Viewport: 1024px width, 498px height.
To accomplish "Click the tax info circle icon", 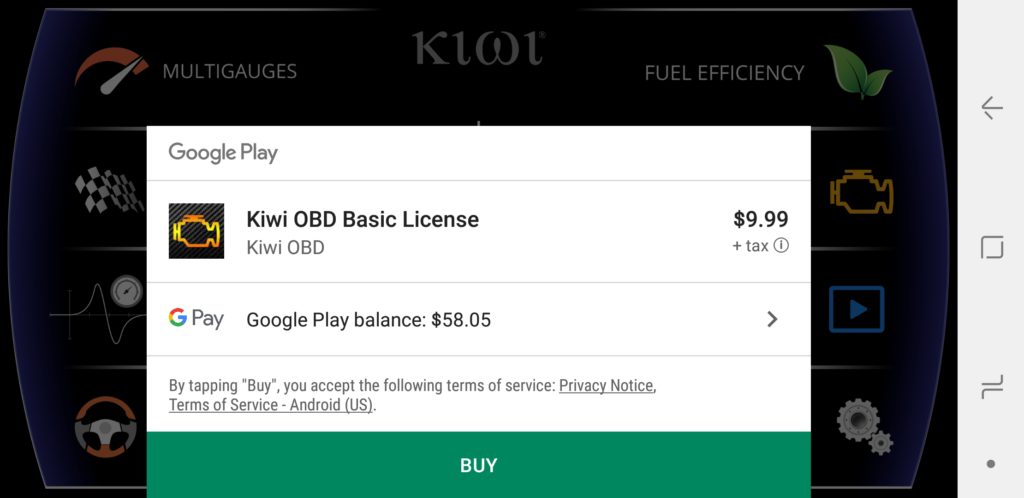I will pos(781,245).
